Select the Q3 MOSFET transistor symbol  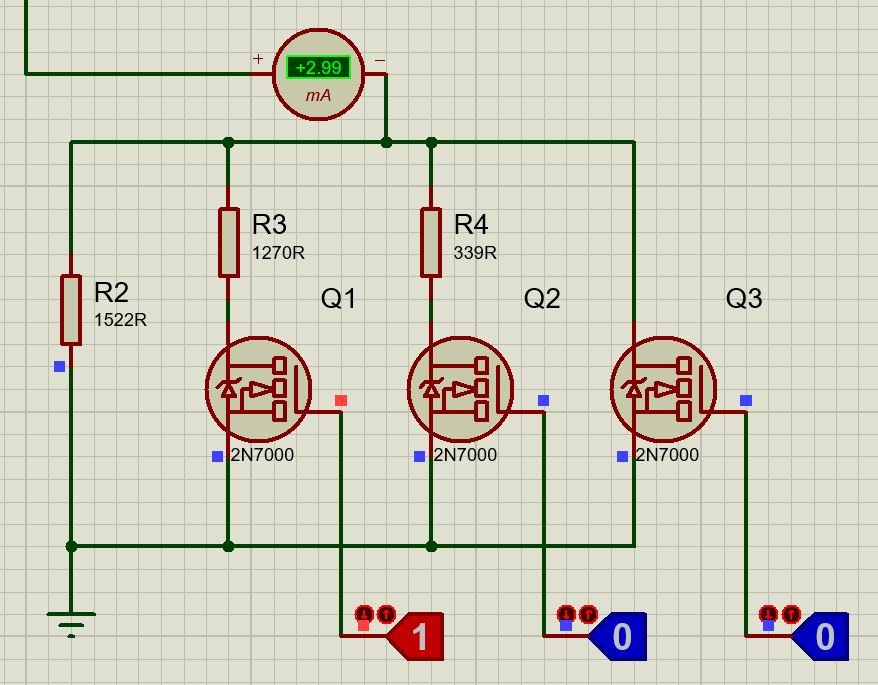(664, 389)
